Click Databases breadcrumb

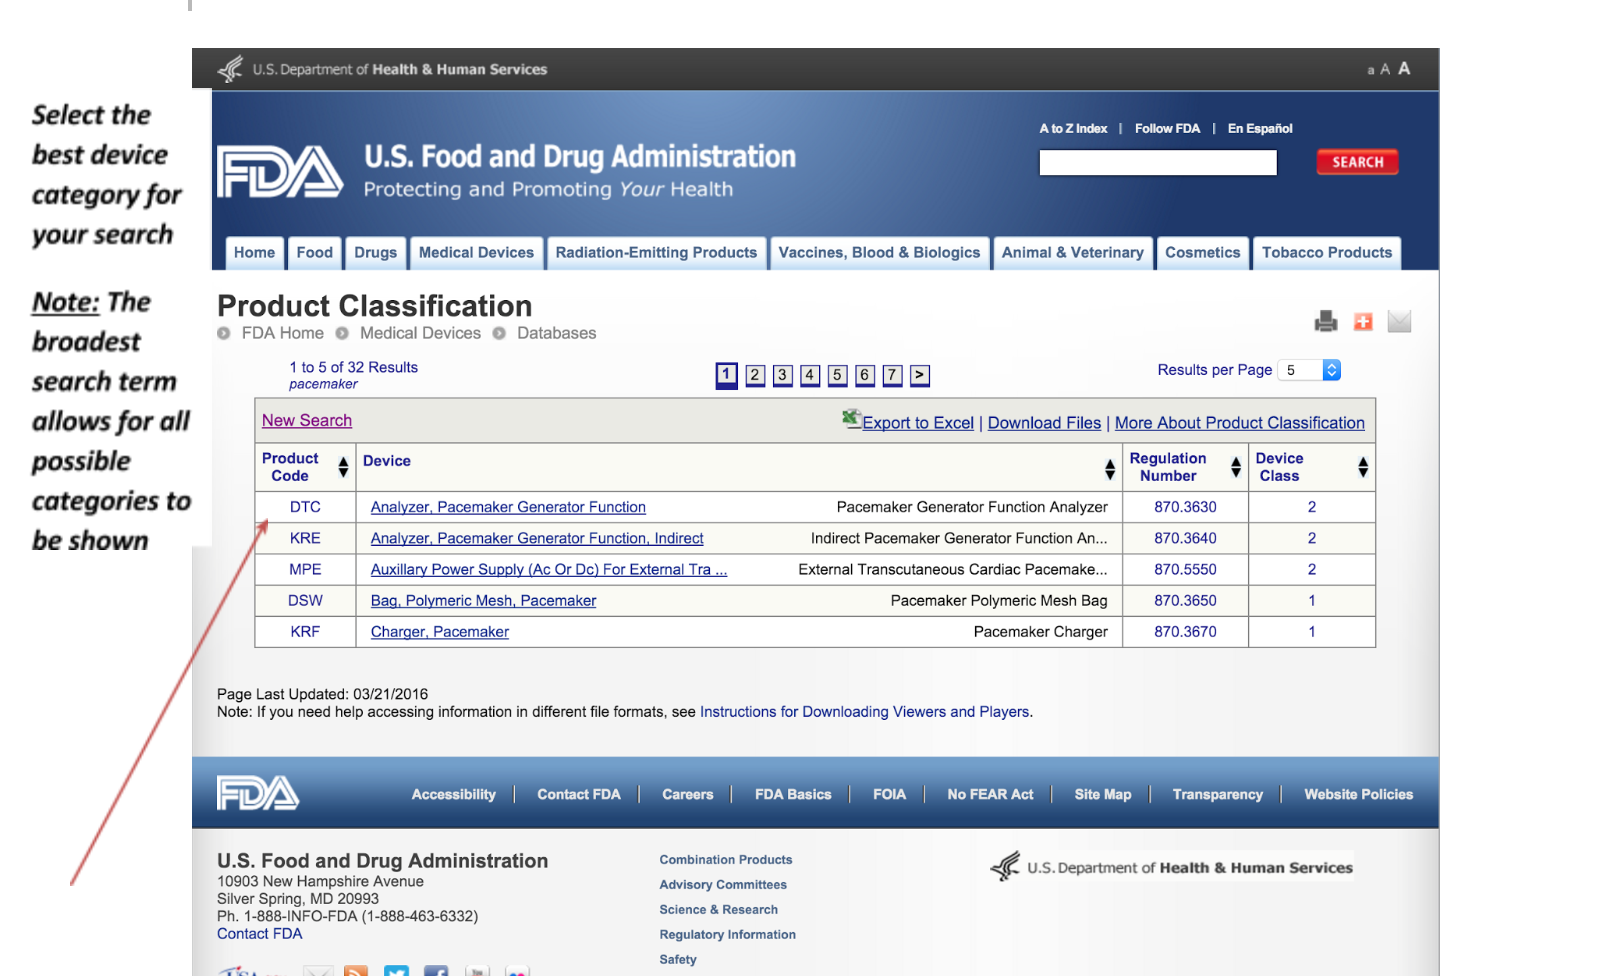pyautogui.click(x=556, y=333)
